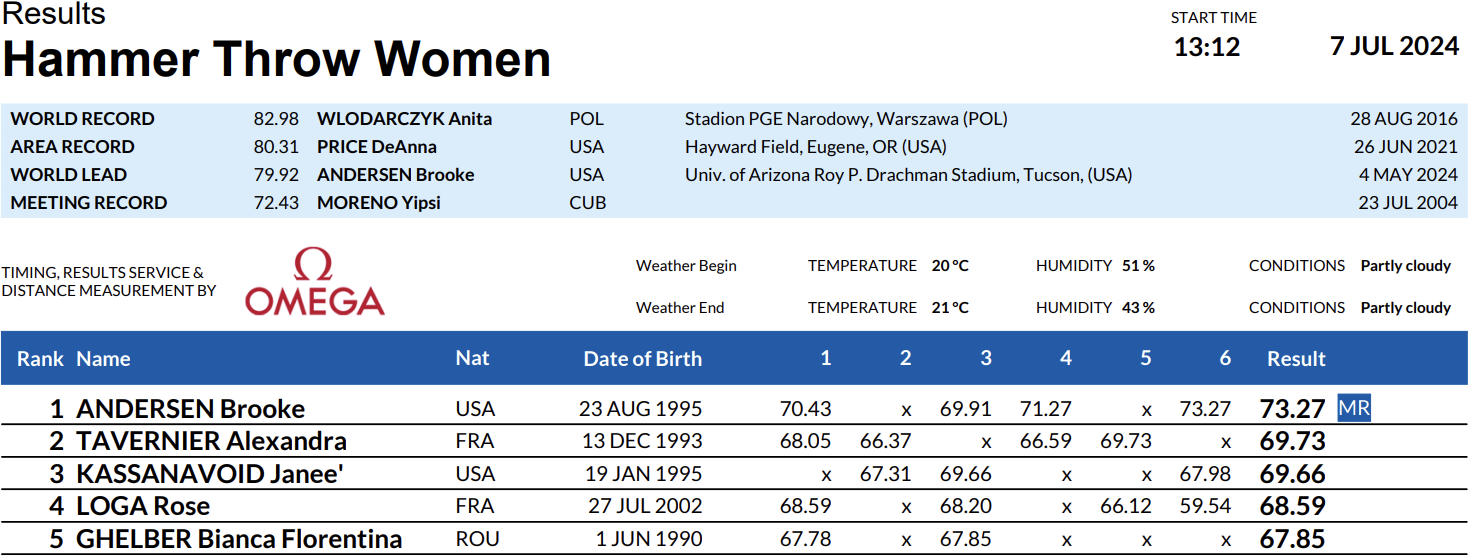The width and height of the screenshot is (1469, 558).
Task: Click the blue MR badge
Action: point(1354,409)
